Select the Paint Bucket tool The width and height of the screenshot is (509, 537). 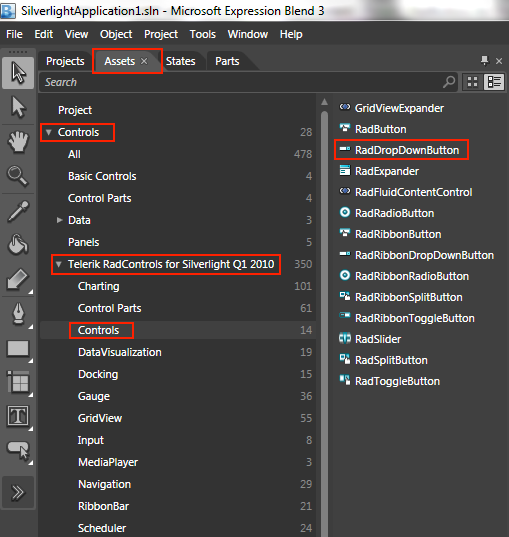(x=18, y=245)
